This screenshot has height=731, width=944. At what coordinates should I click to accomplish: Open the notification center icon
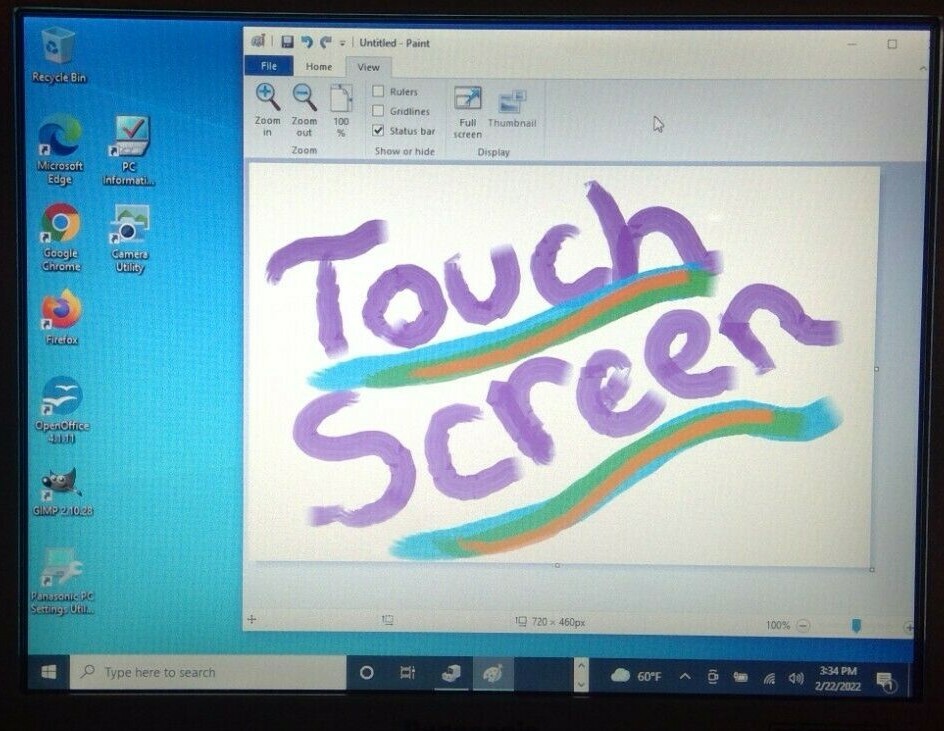pyautogui.click(x=886, y=682)
